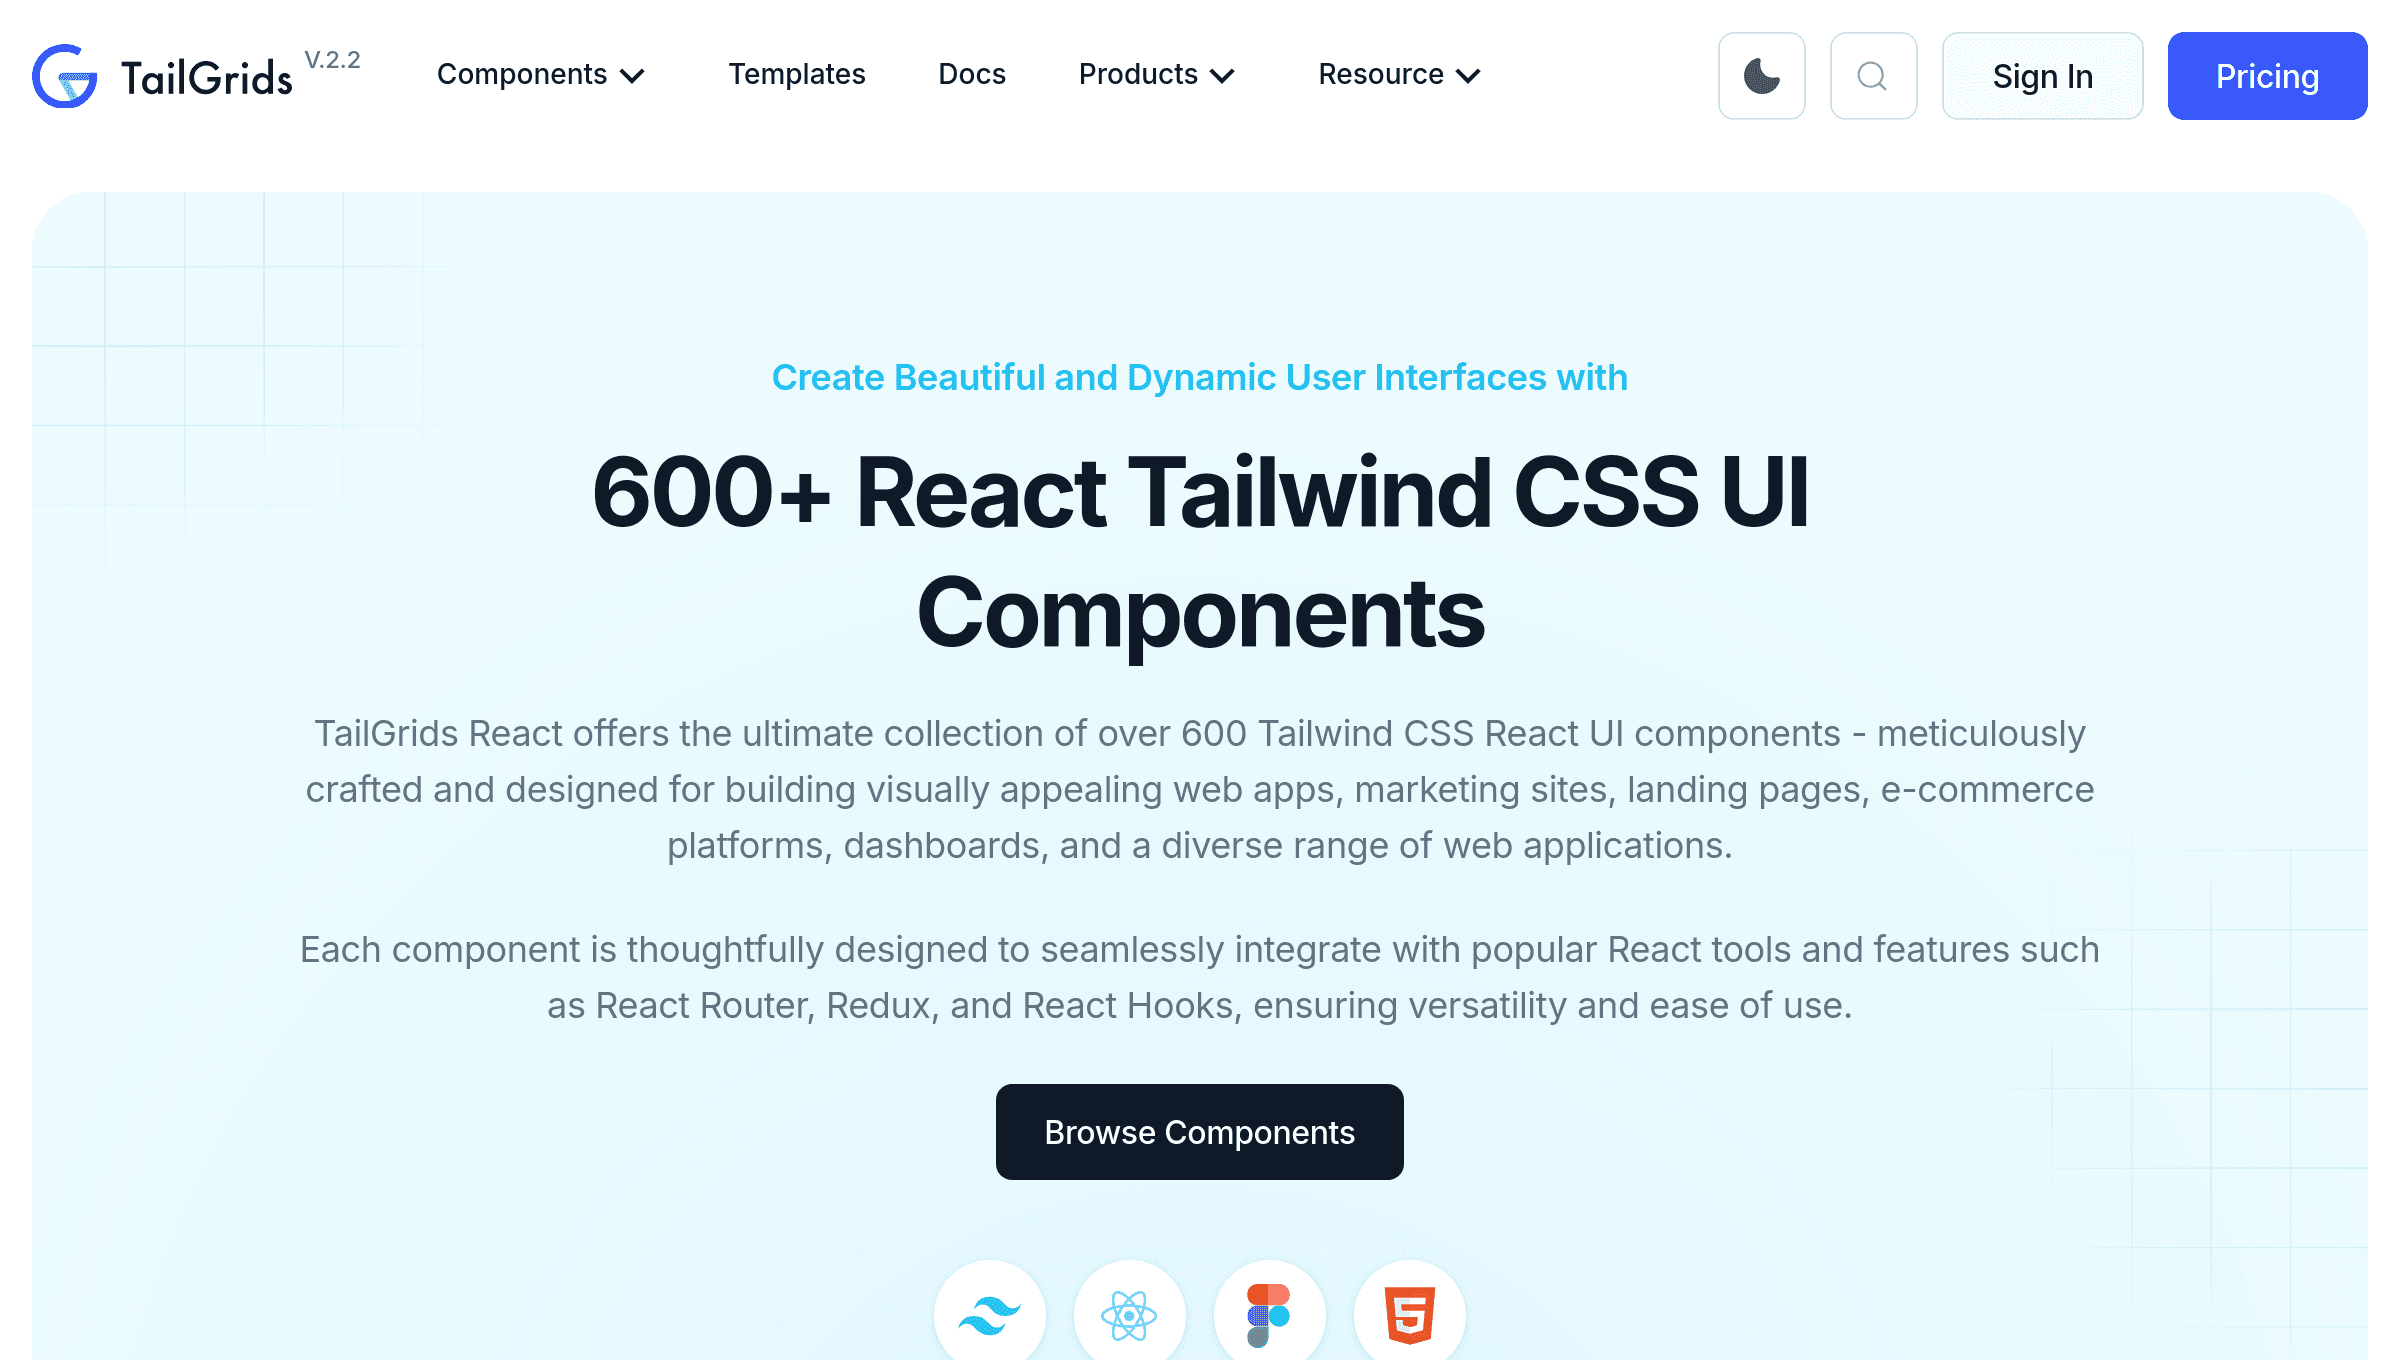Expand the Resource dropdown menu
The image size is (2400, 1360).
pyautogui.click(x=1399, y=75)
